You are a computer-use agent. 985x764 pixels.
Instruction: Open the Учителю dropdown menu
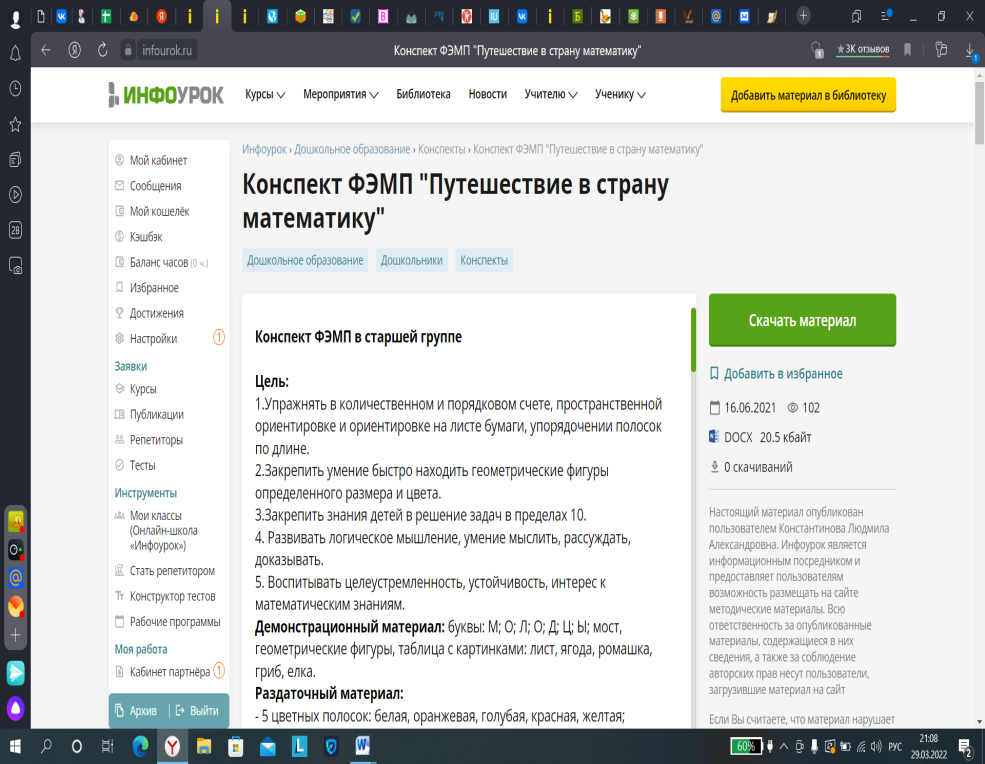(550, 95)
